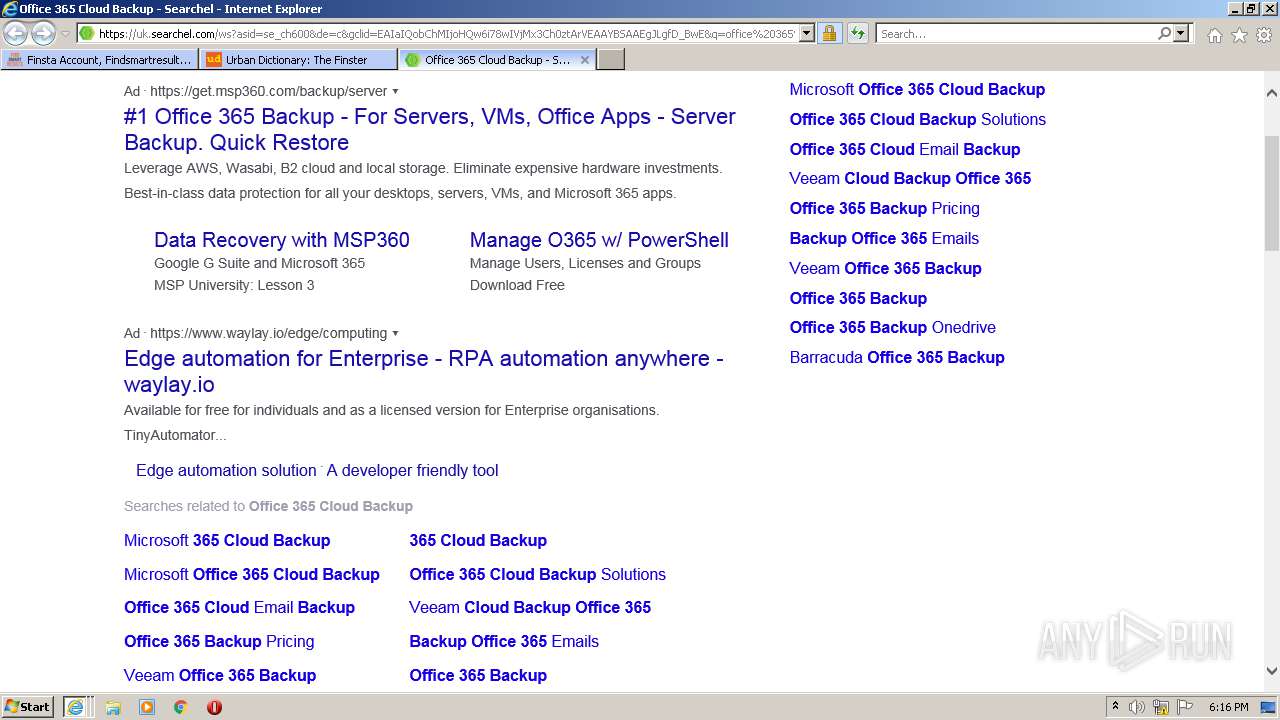Open the Opera taskbar icon
This screenshot has height=720, width=1280.
214,707
